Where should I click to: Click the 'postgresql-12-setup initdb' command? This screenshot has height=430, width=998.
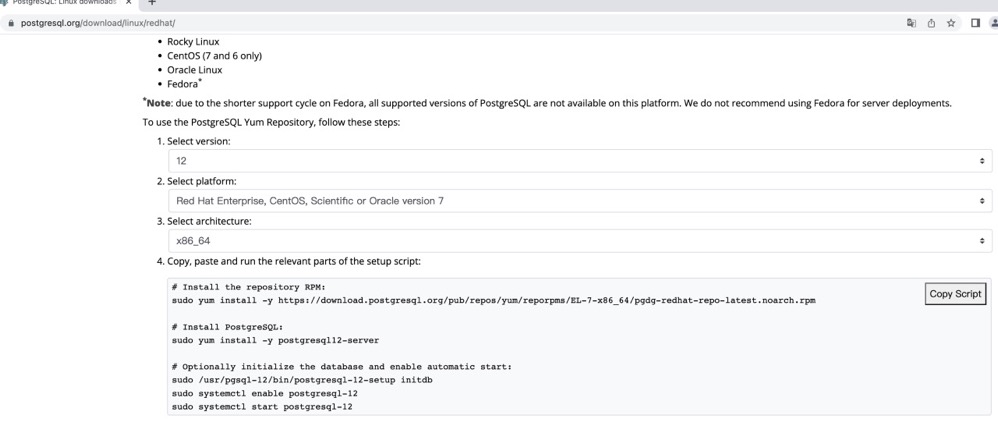pos(303,380)
